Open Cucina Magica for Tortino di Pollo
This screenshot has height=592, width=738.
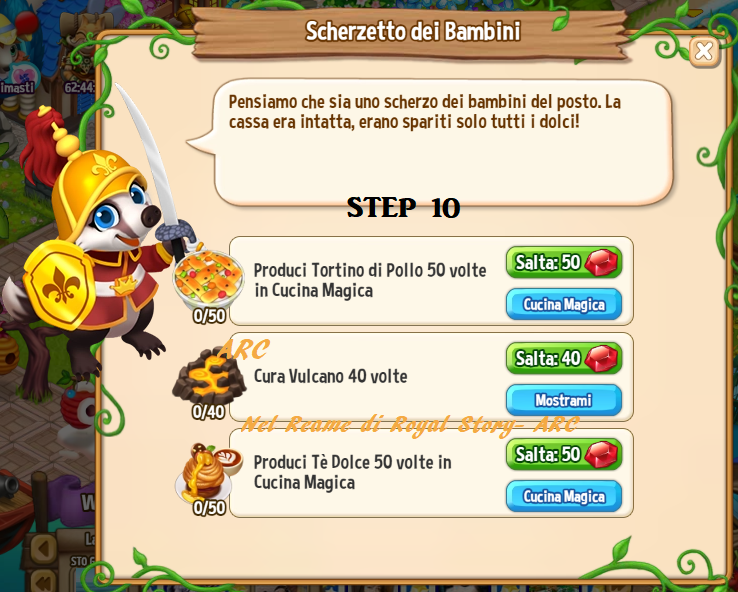click(564, 304)
